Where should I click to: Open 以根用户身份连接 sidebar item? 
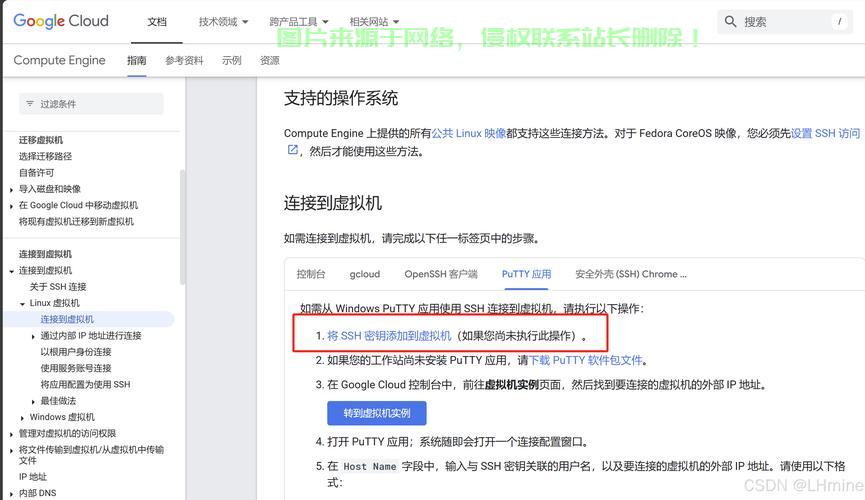pos(76,352)
